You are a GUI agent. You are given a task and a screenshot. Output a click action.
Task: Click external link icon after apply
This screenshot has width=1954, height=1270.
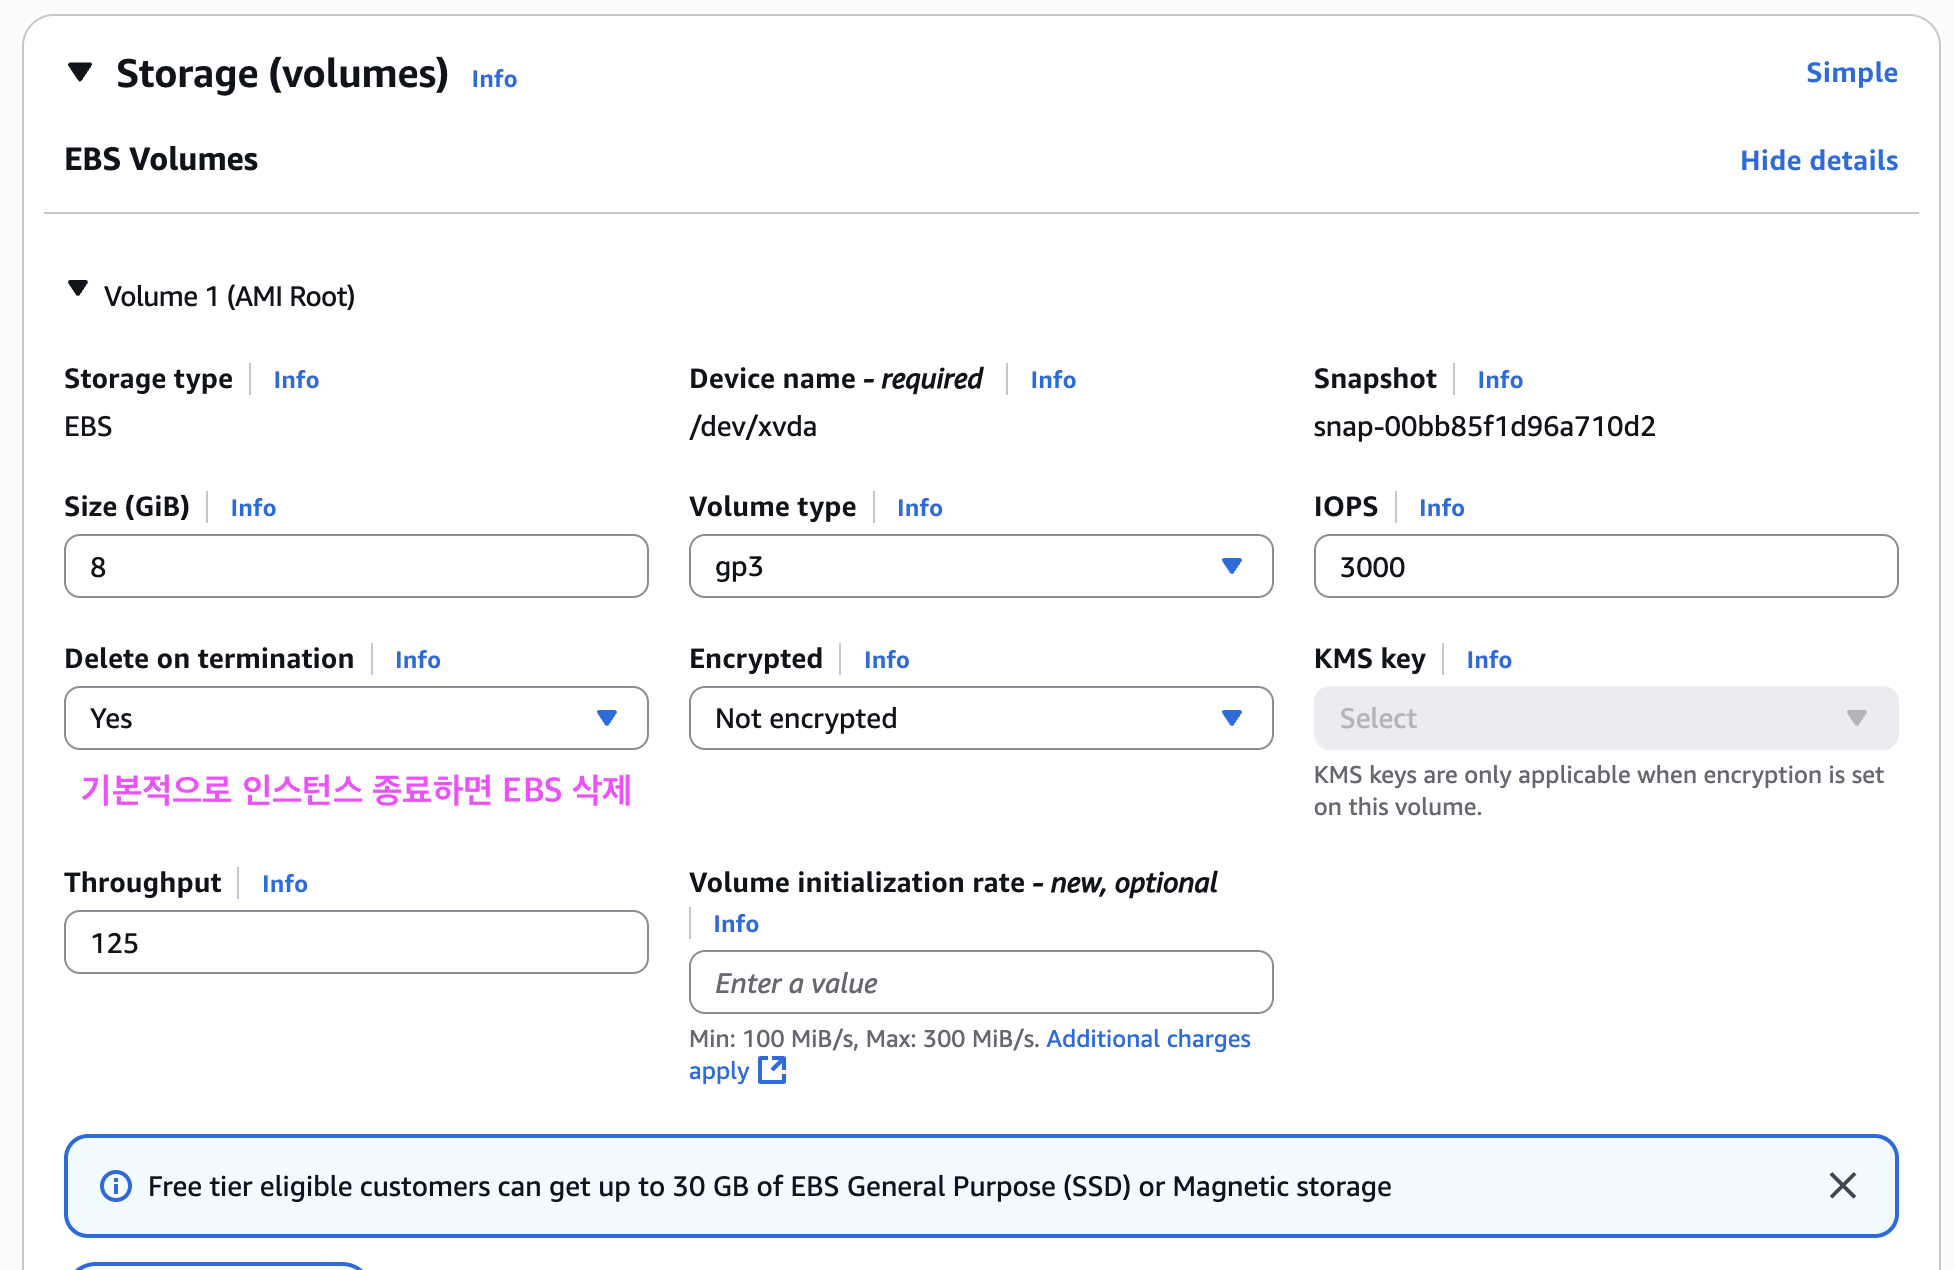coord(772,1070)
